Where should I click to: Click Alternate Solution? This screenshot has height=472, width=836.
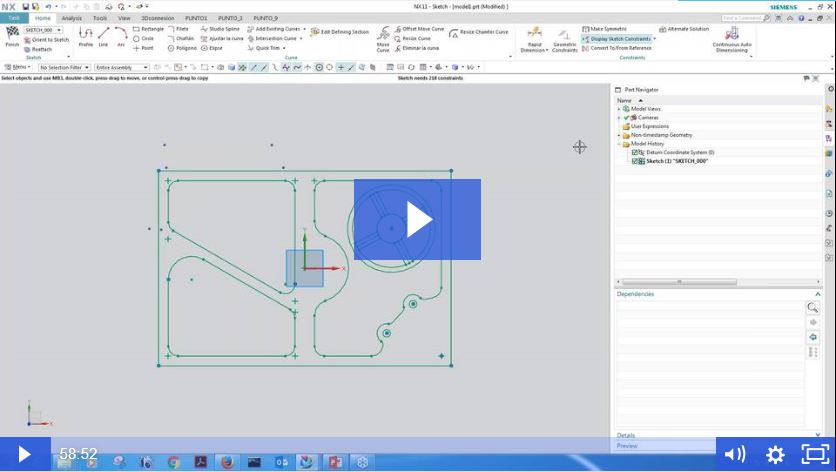click(x=684, y=29)
